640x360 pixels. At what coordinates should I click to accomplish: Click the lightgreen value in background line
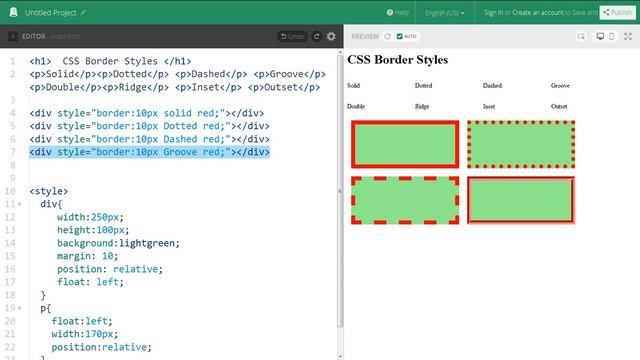(x=147, y=243)
